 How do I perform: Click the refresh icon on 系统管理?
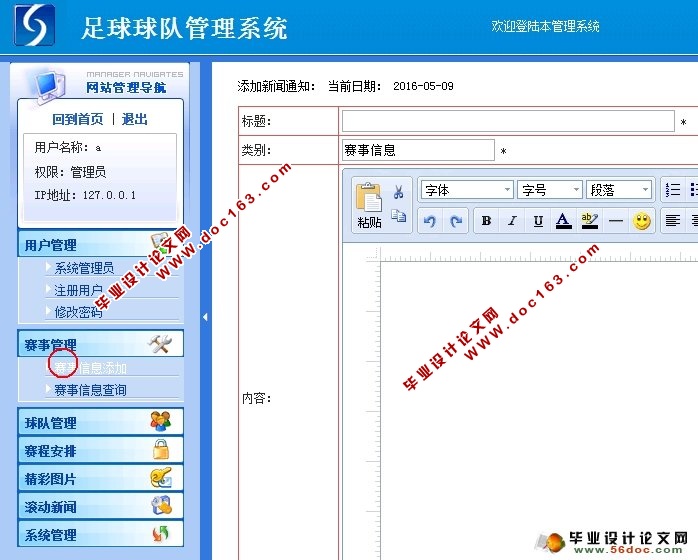pos(161,534)
